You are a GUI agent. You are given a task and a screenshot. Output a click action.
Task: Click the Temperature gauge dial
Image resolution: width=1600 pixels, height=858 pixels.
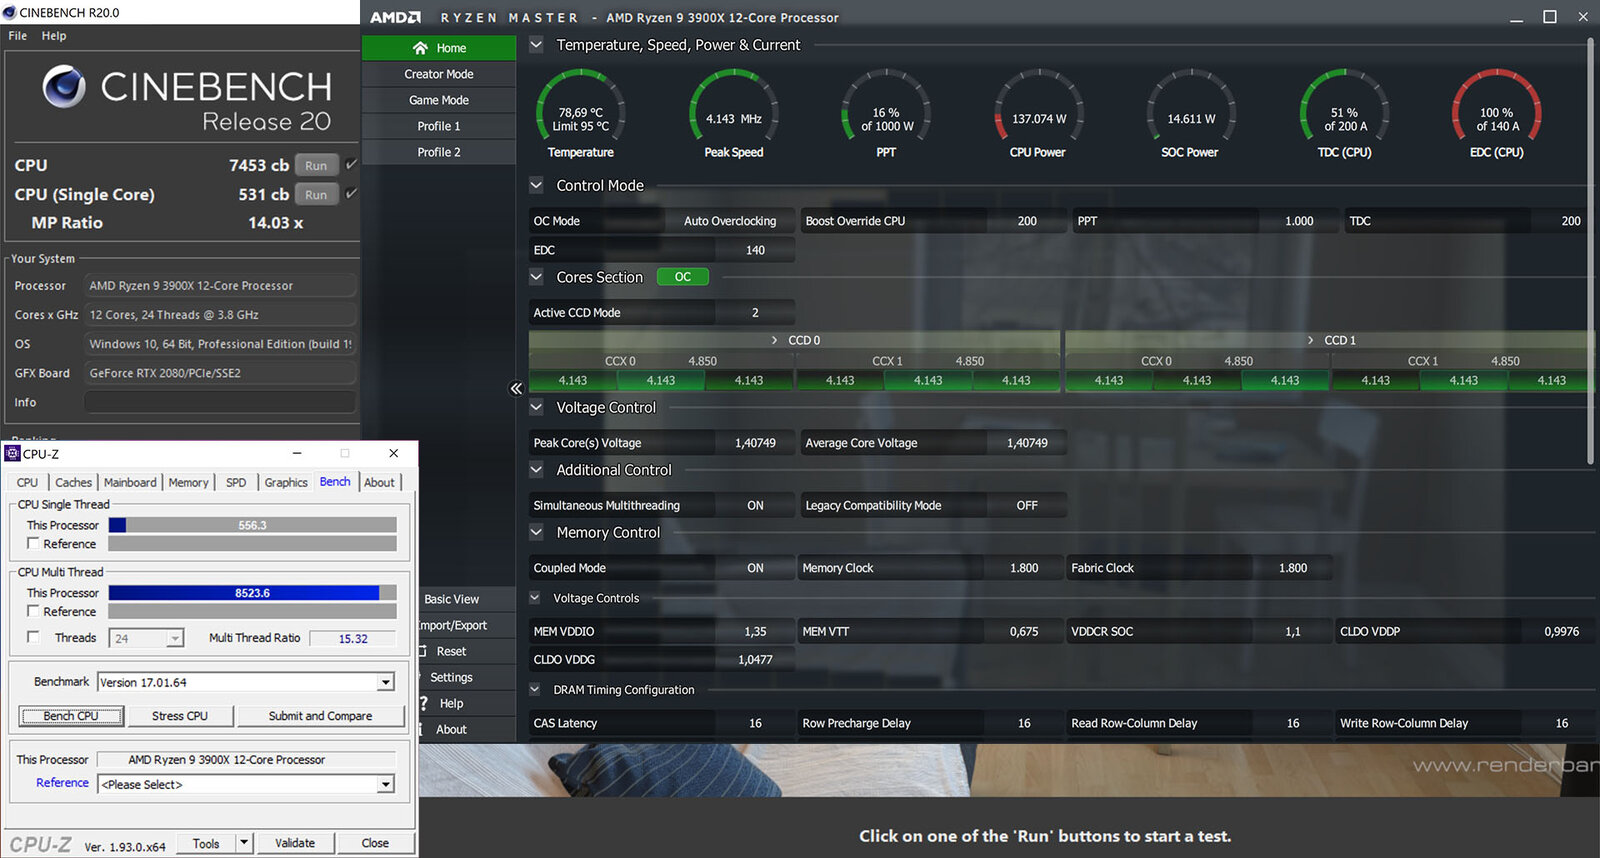[581, 106]
